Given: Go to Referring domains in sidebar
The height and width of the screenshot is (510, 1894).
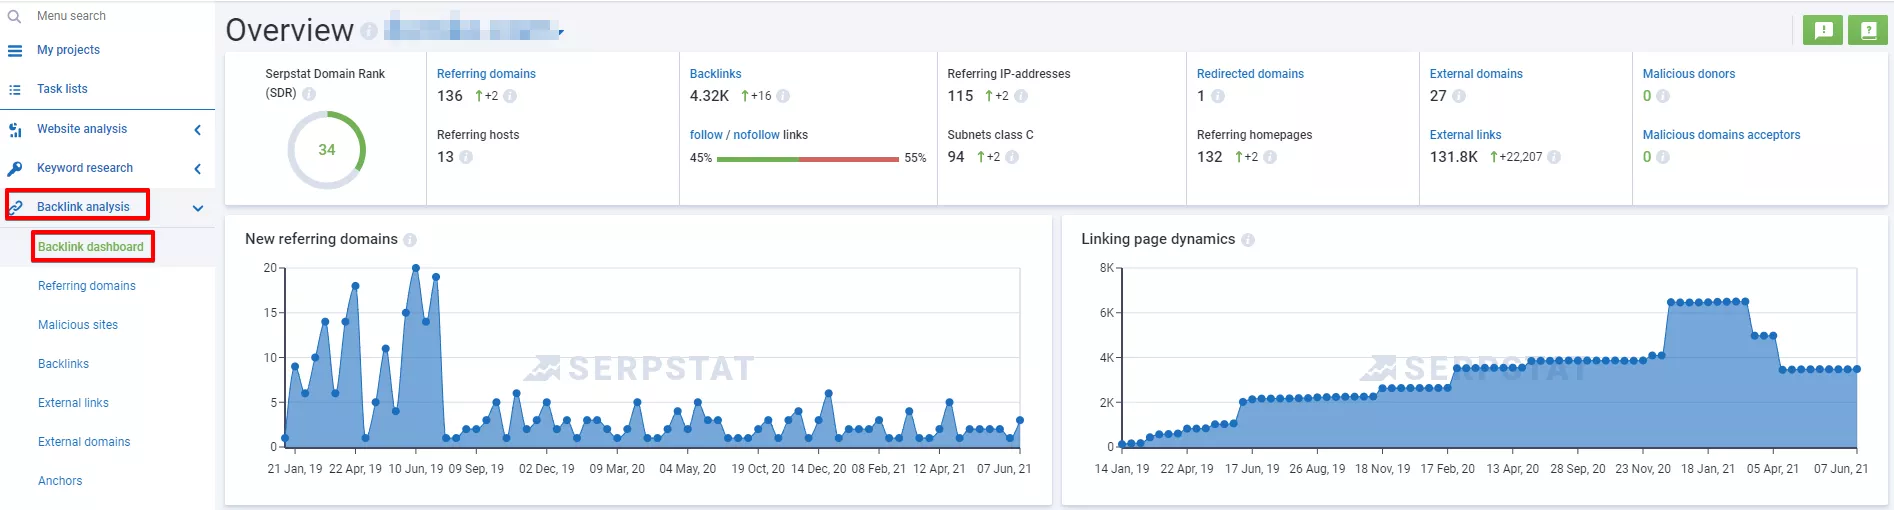Looking at the screenshot, I should pyautogui.click(x=87, y=286).
